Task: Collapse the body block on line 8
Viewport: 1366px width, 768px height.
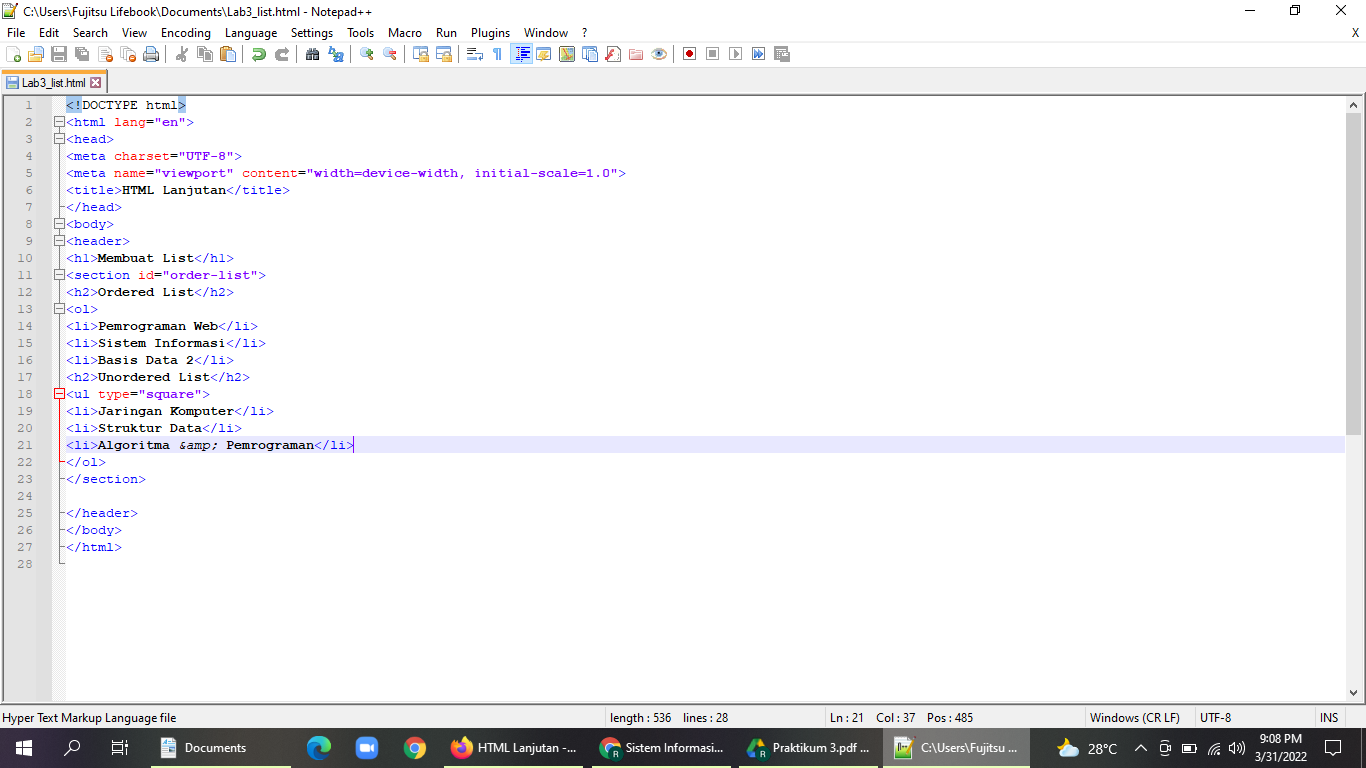Action: (59, 224)
